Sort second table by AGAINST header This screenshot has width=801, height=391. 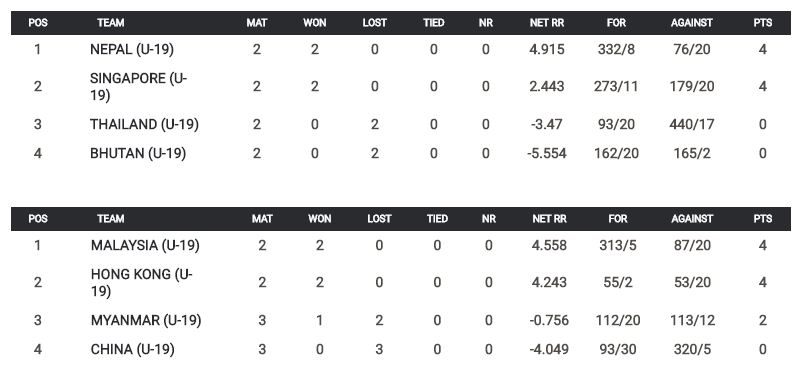(692, 219)
